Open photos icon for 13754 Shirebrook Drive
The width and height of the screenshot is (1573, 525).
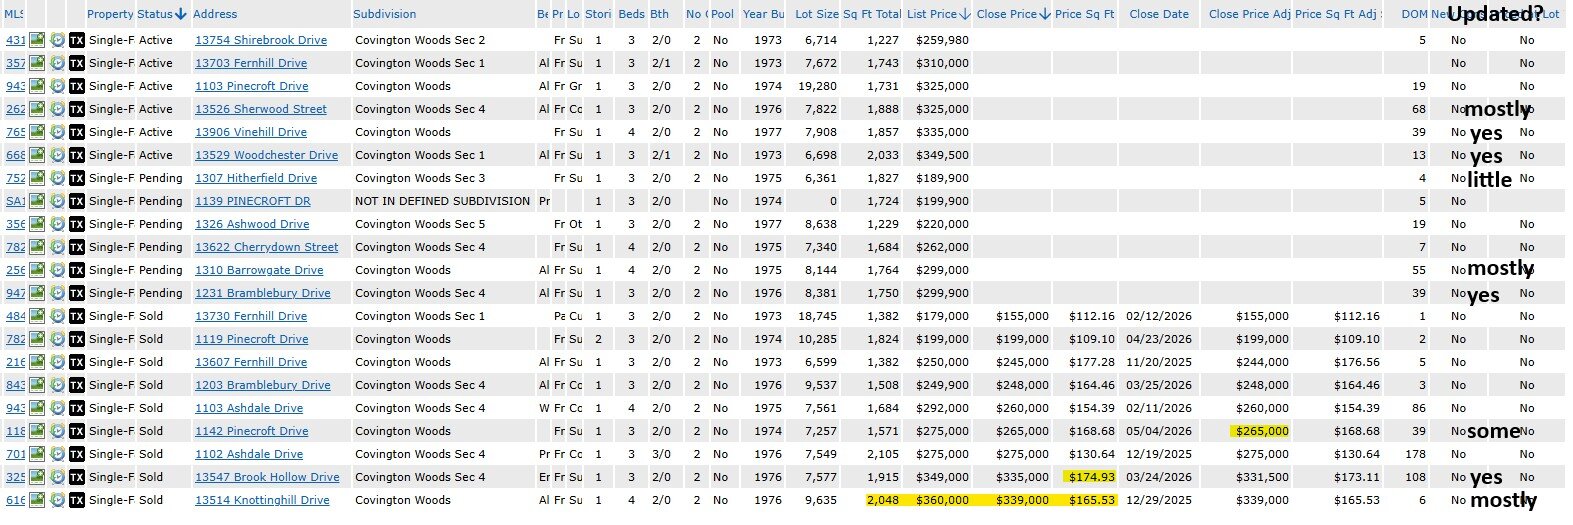(37, 40)
